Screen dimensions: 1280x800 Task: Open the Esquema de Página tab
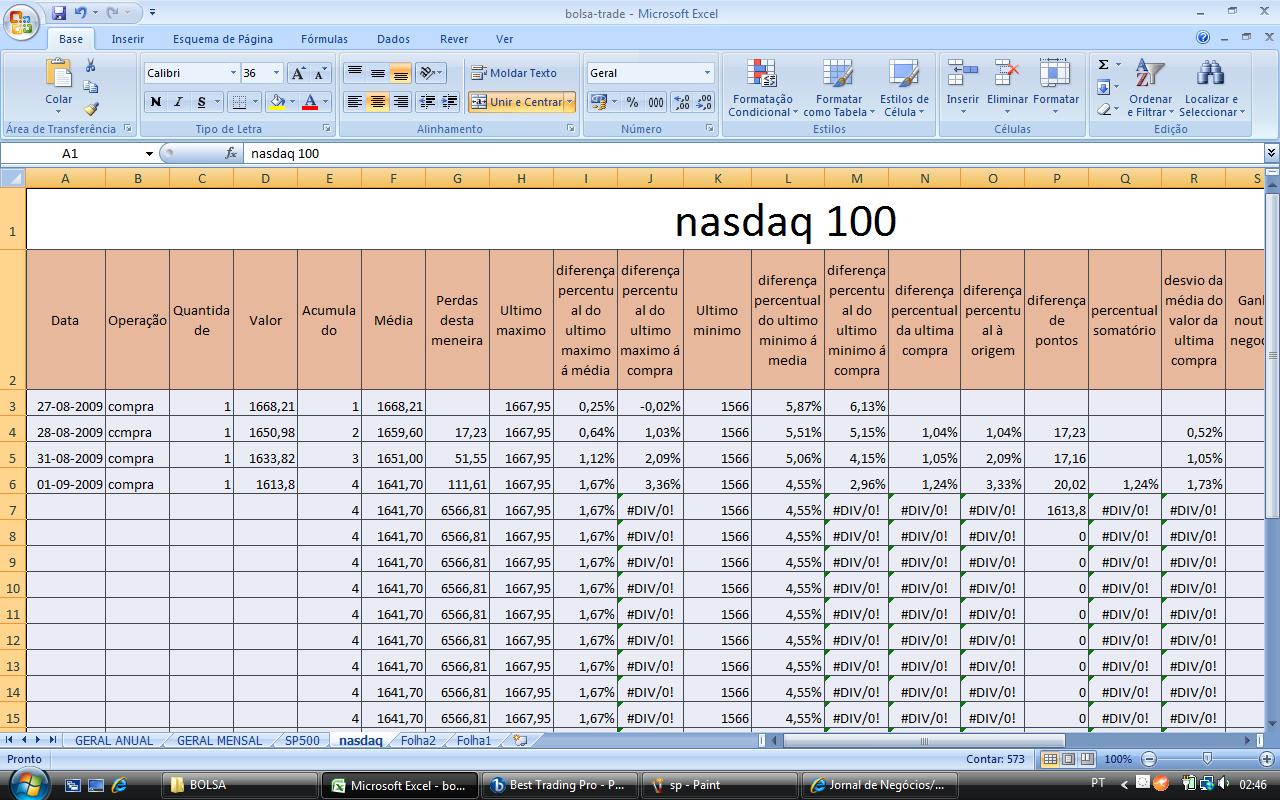click(x=222, y=39)
